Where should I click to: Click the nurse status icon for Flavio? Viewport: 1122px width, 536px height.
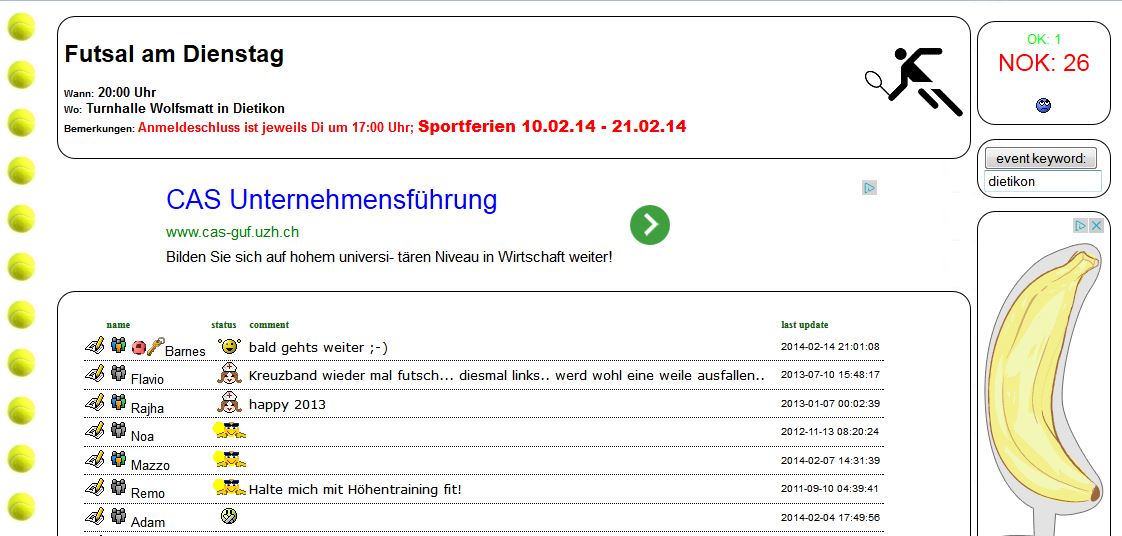(x=229, y=373)
